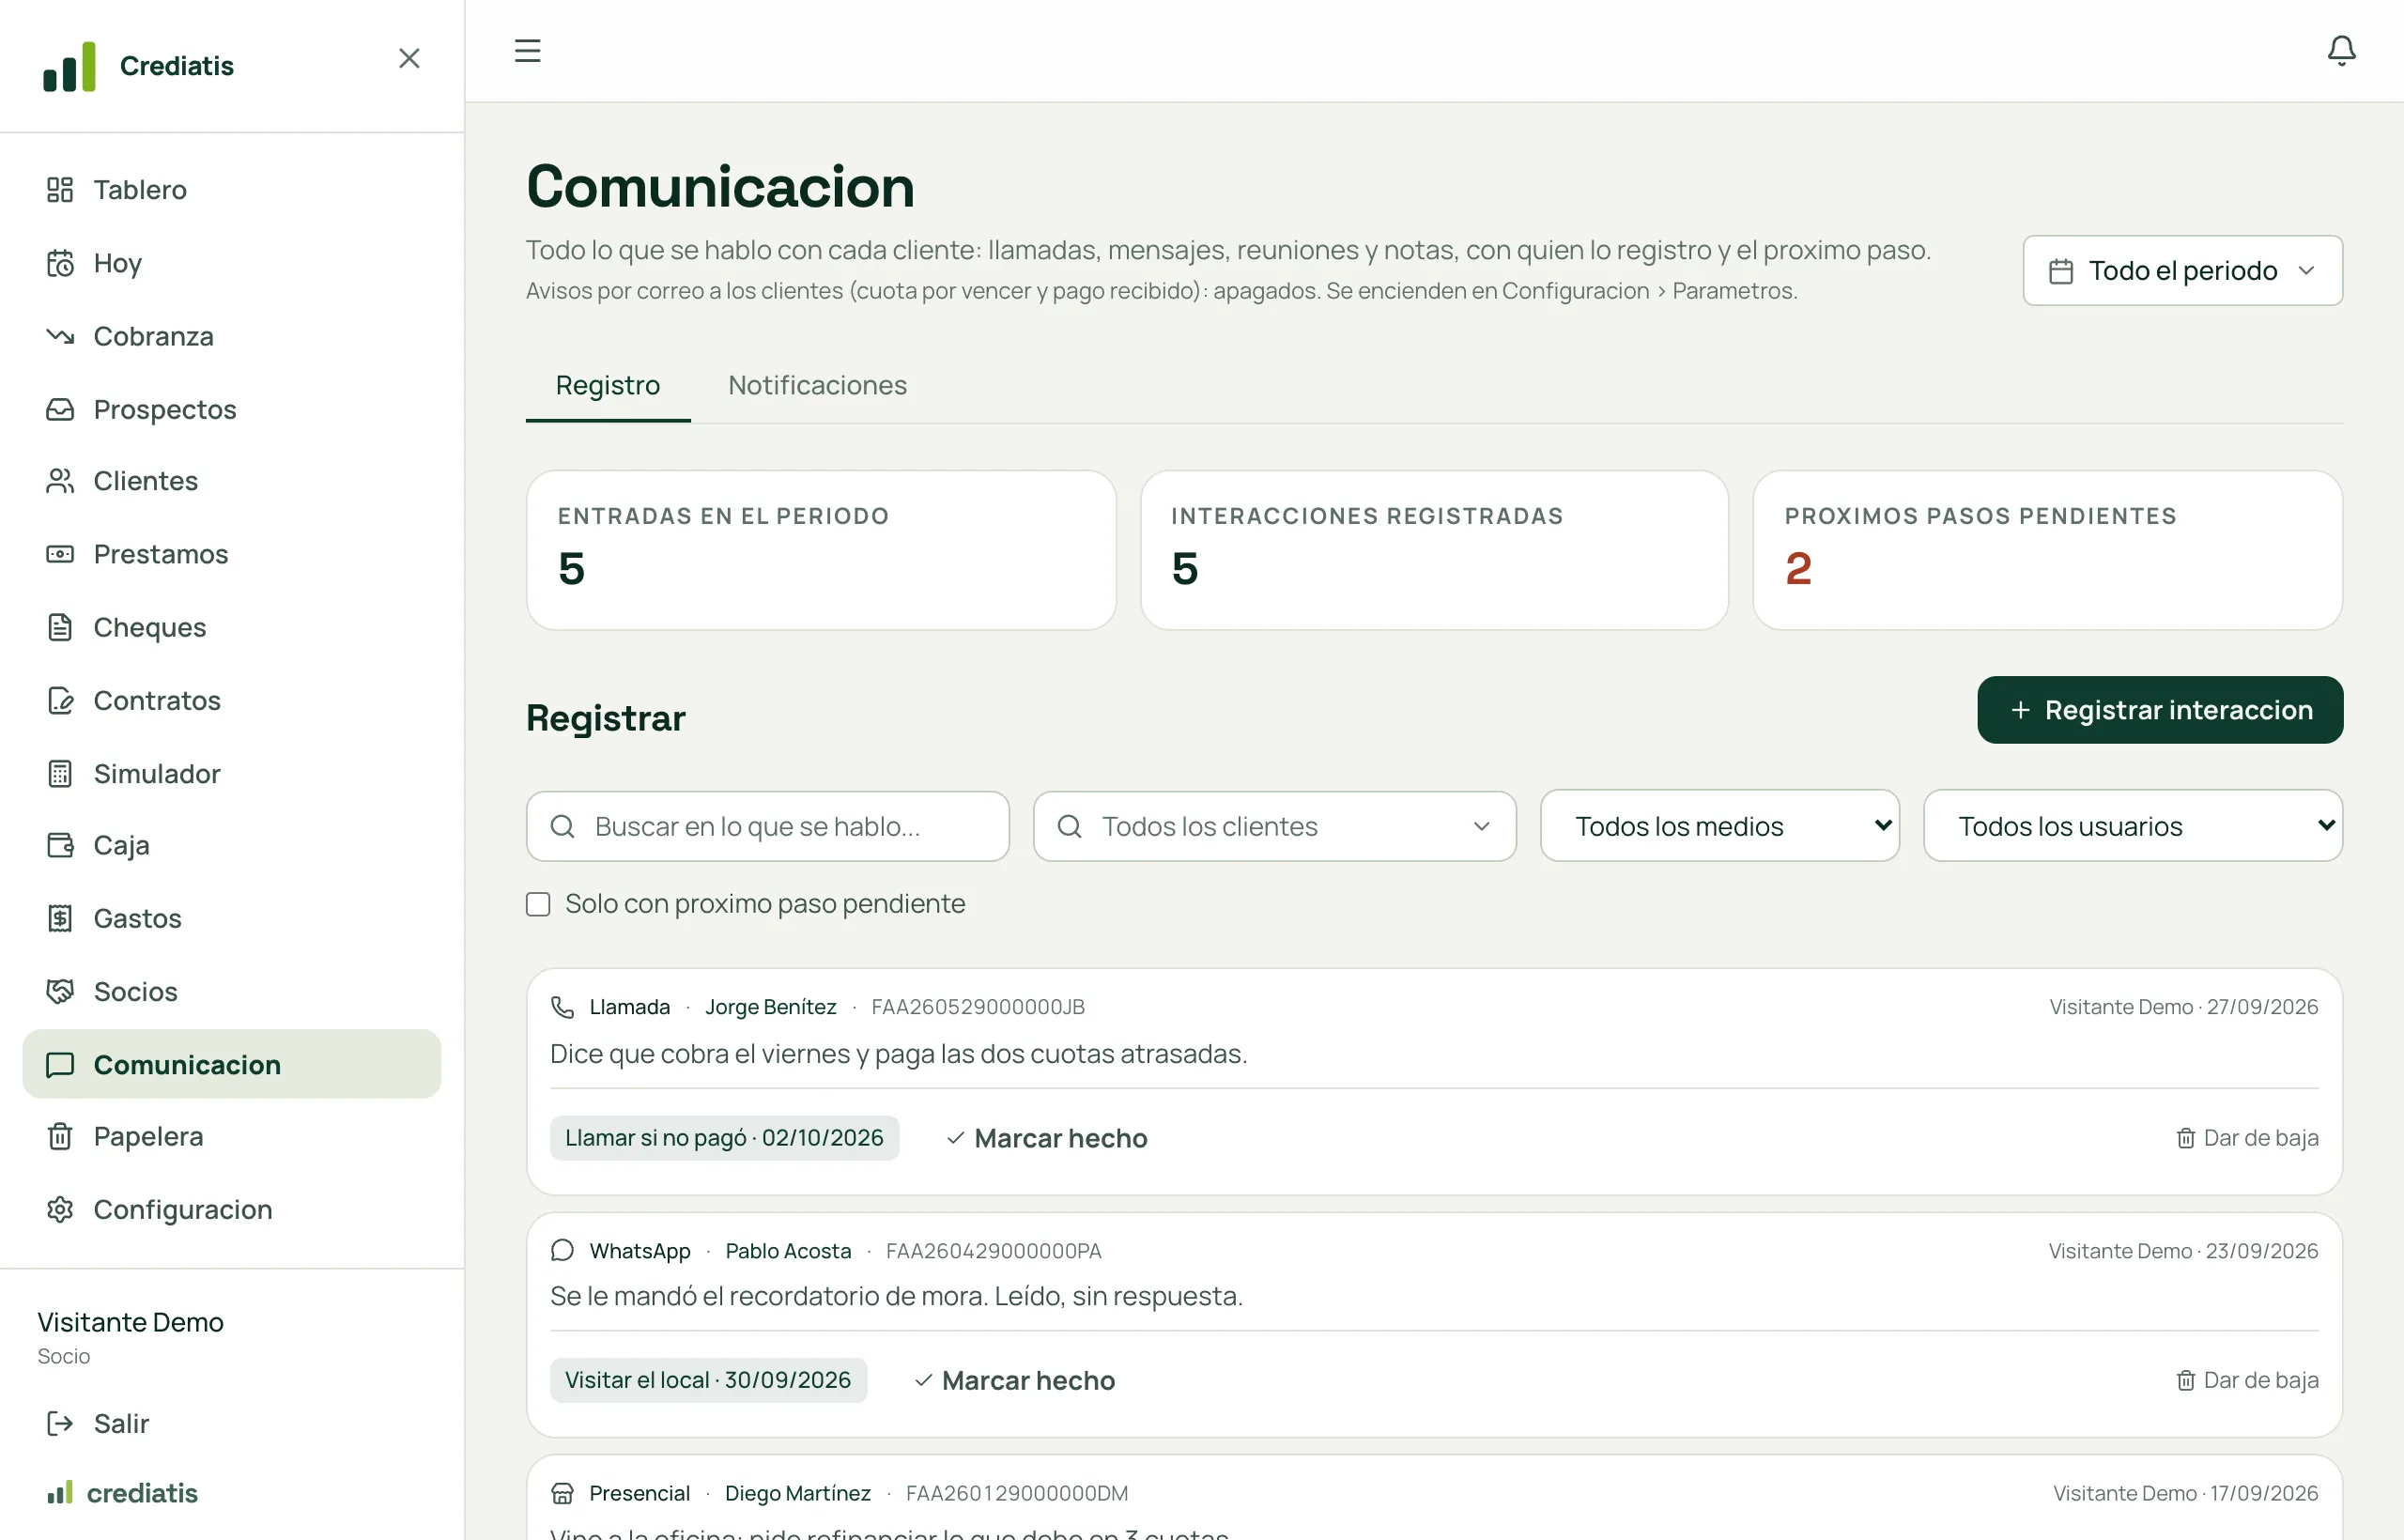Open notifications bell icon
Image resolution: width=2404 pixels, height=1540 pixels.
(2341, 50)
